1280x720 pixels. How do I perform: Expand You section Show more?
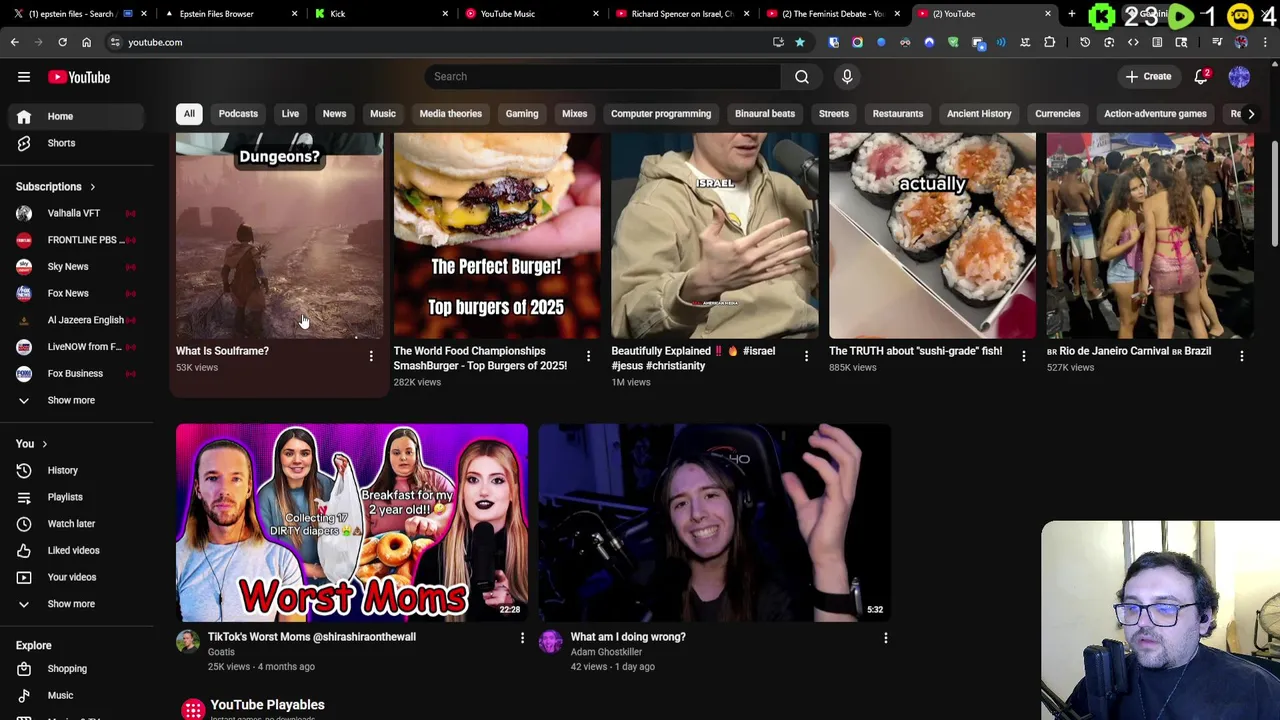coord(77,604)
